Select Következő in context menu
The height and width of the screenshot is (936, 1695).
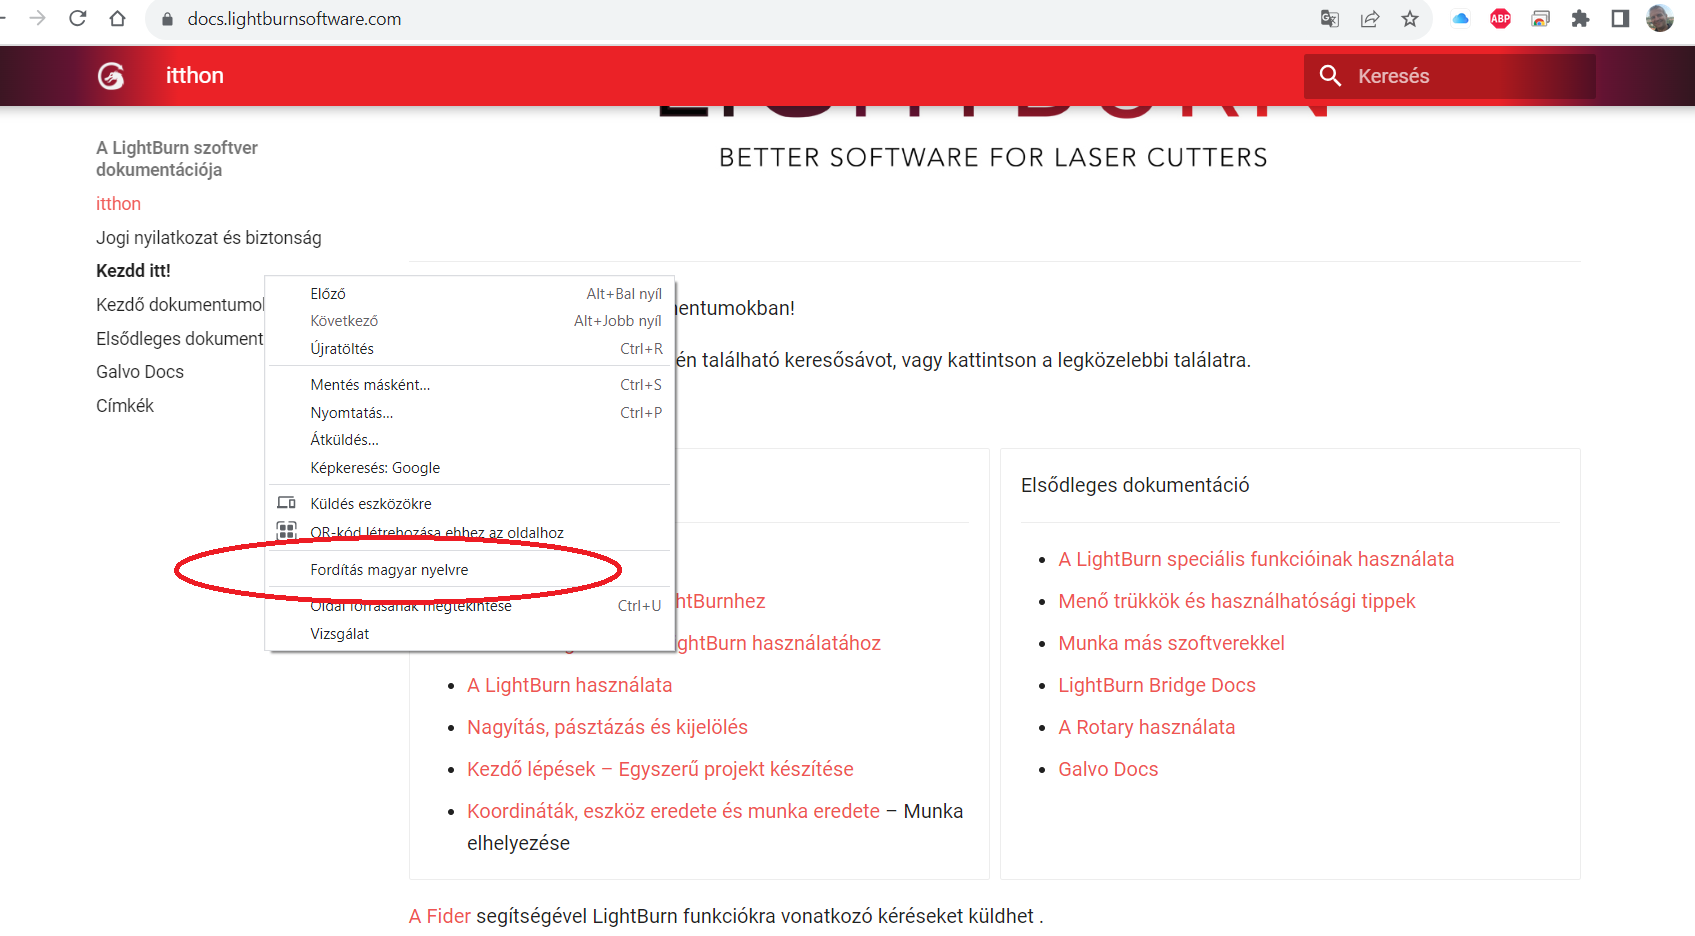click(470, 321)
